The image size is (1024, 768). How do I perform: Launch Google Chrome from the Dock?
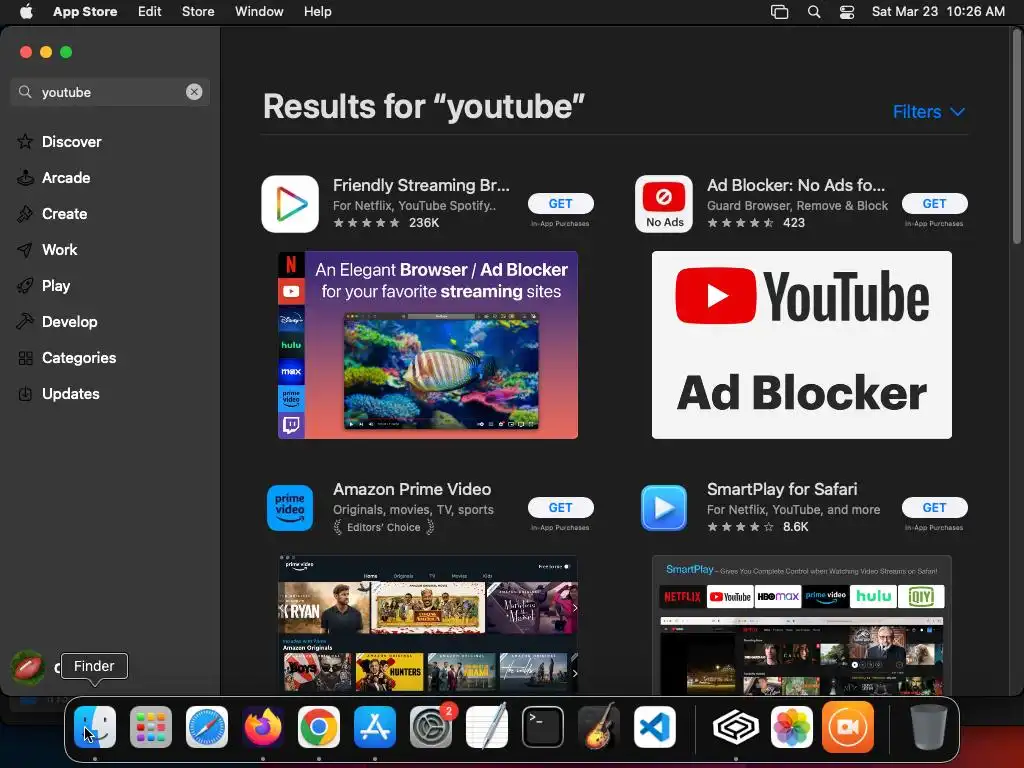pyautogui.click(x=319, y=727)
